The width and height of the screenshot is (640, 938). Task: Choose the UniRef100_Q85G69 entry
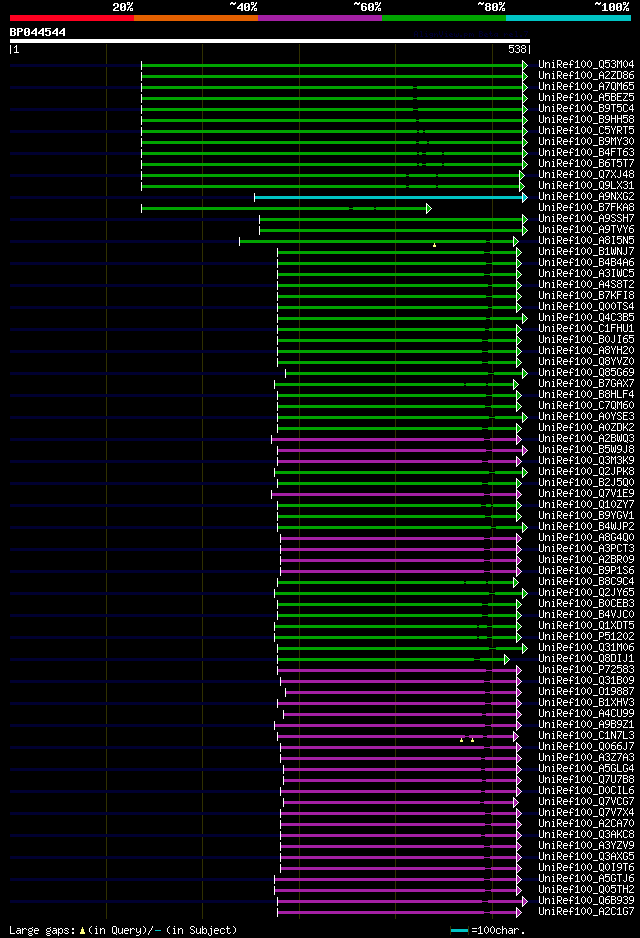click(x=586, y=373)
